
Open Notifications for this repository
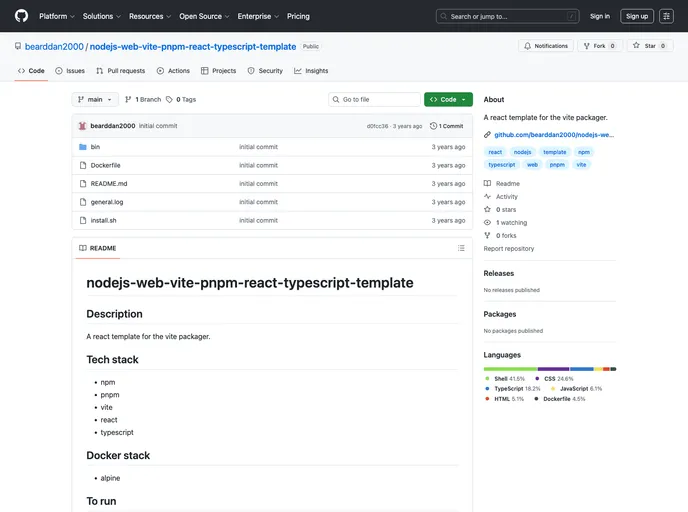(x=546, y=46)
